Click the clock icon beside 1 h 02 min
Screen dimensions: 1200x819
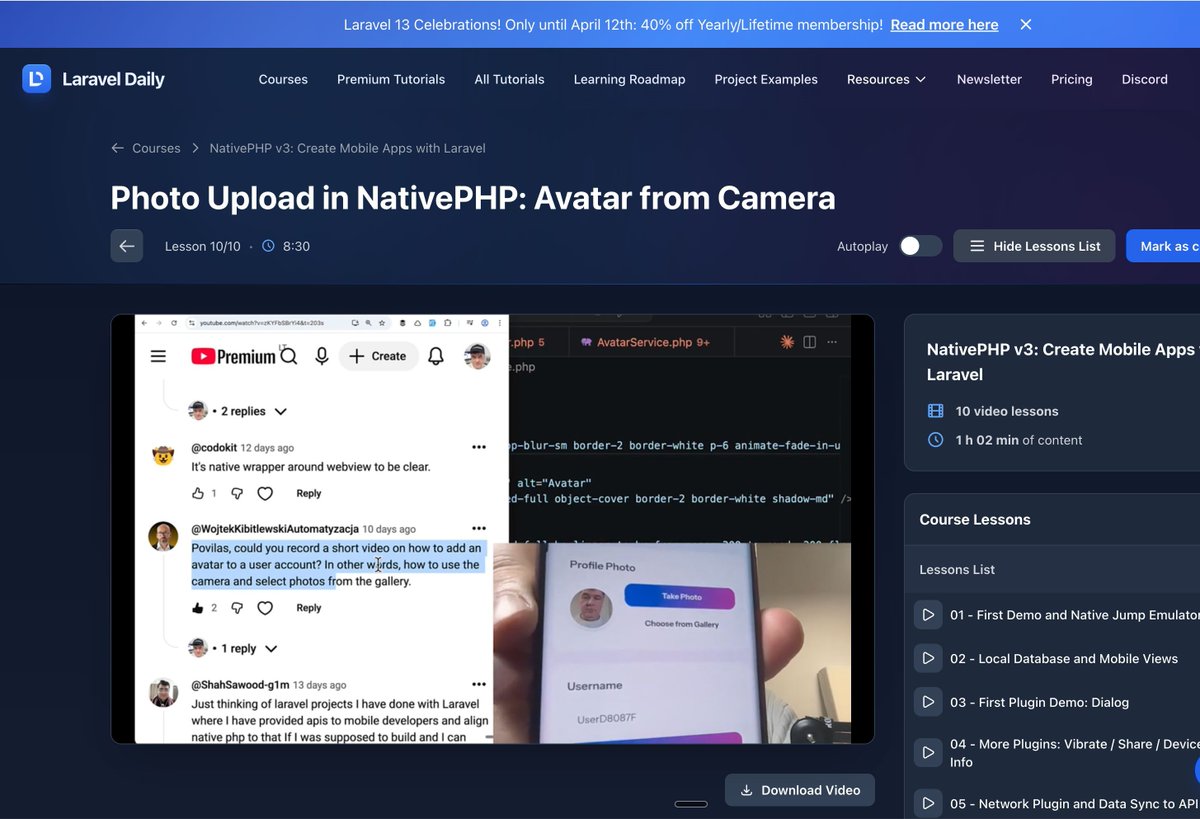pyautogui.click(x=935, y=440)
